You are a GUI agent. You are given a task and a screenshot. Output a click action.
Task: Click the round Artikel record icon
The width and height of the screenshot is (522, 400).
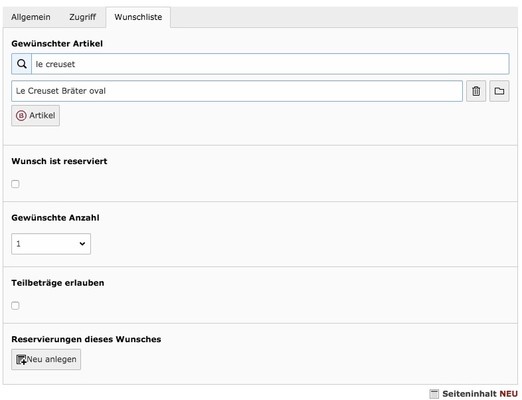point(21,116)
